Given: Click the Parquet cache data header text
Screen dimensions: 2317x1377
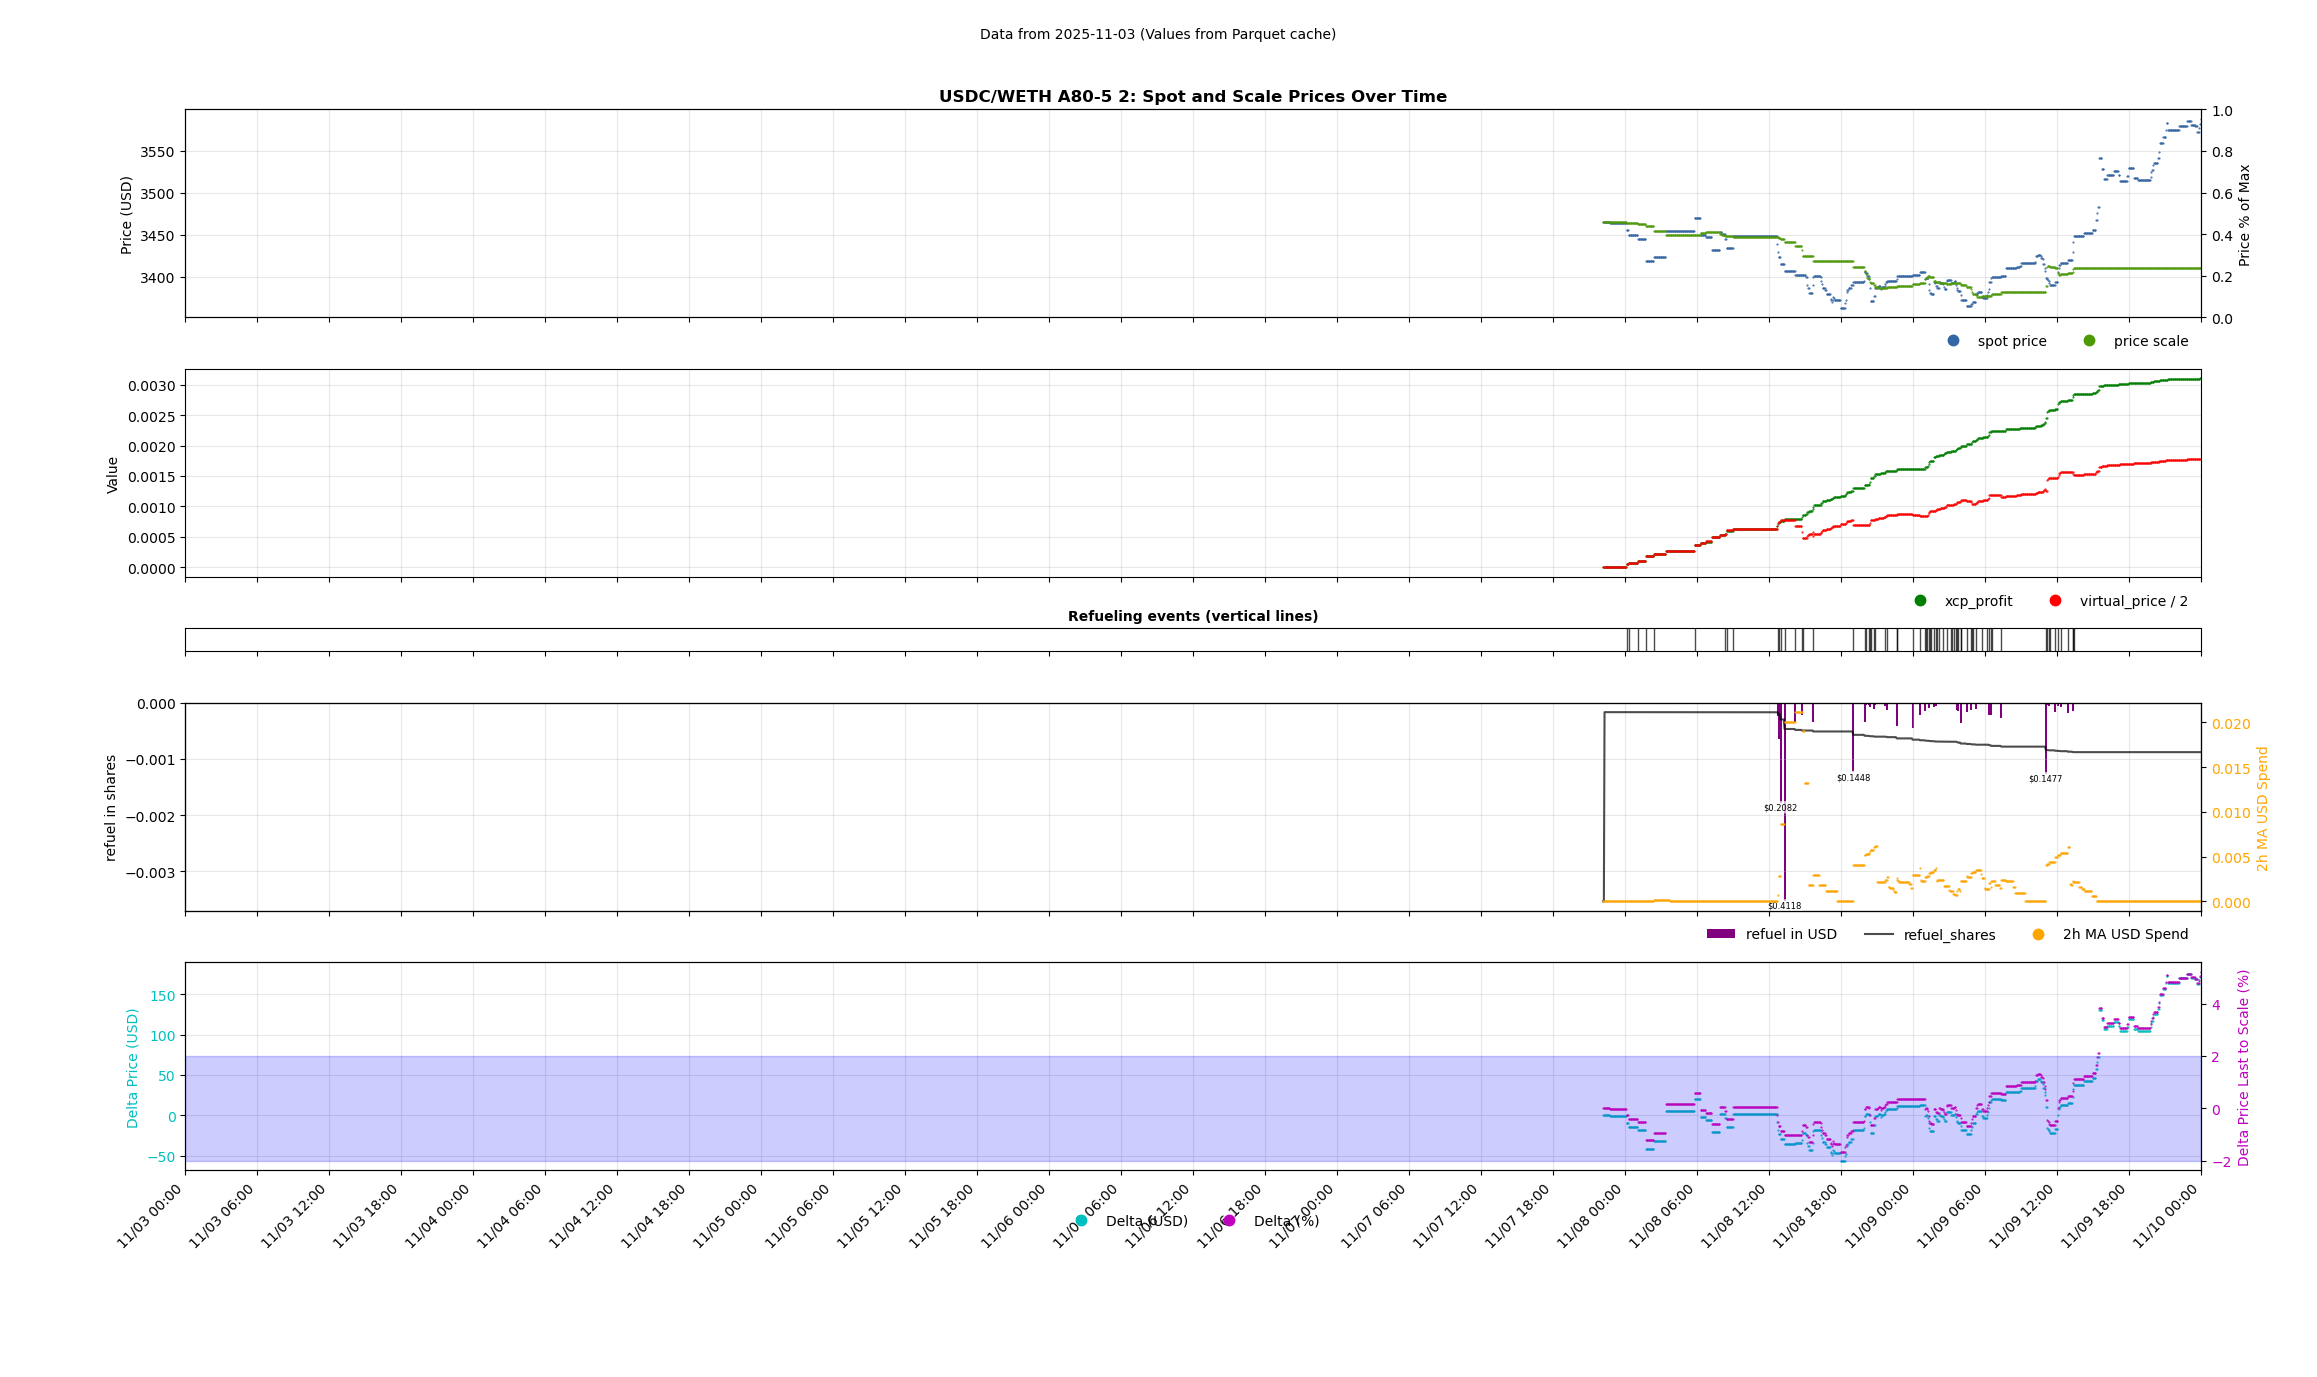Looking at the screenshot, I should (x=1157, y=34).
